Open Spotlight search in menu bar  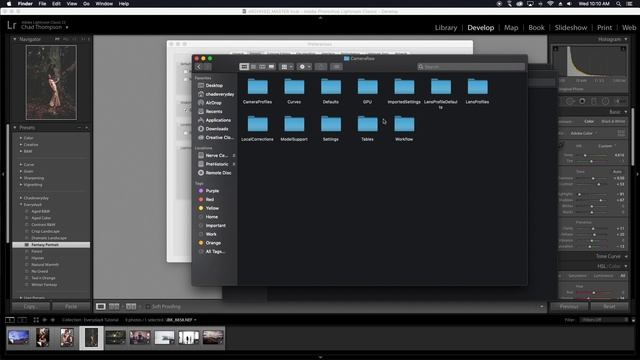tap(618, 4)
